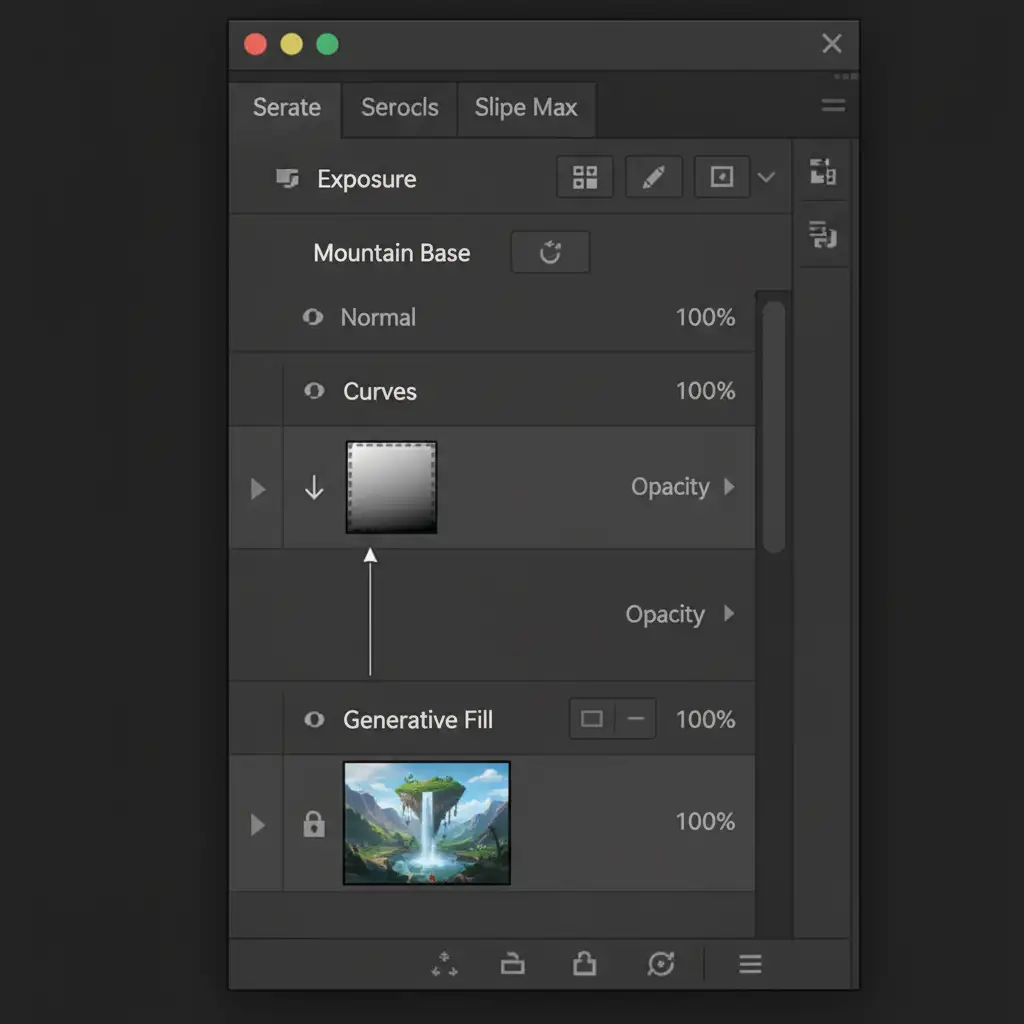Click the grid view icon beside Exposure
Screen dimensions: 1024x1024
[x=585, y=178]
